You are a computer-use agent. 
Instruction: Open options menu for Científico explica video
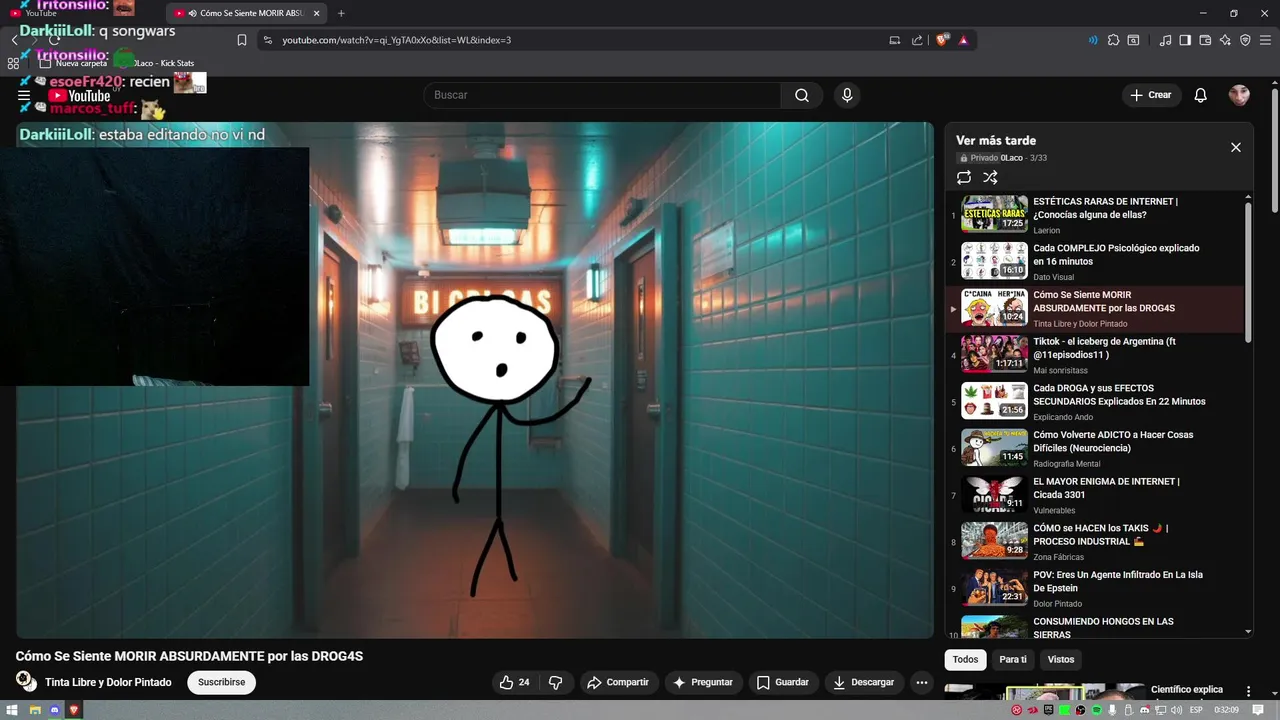pyautogui.click(x=1248, y=691)
